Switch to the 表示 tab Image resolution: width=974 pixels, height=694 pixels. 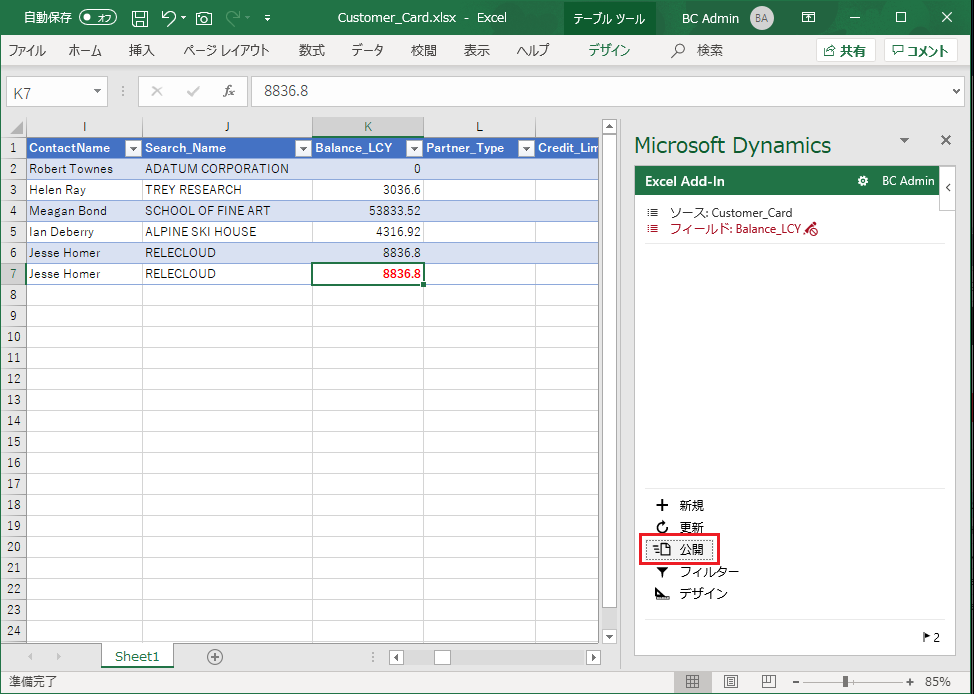tap(477, 50)
